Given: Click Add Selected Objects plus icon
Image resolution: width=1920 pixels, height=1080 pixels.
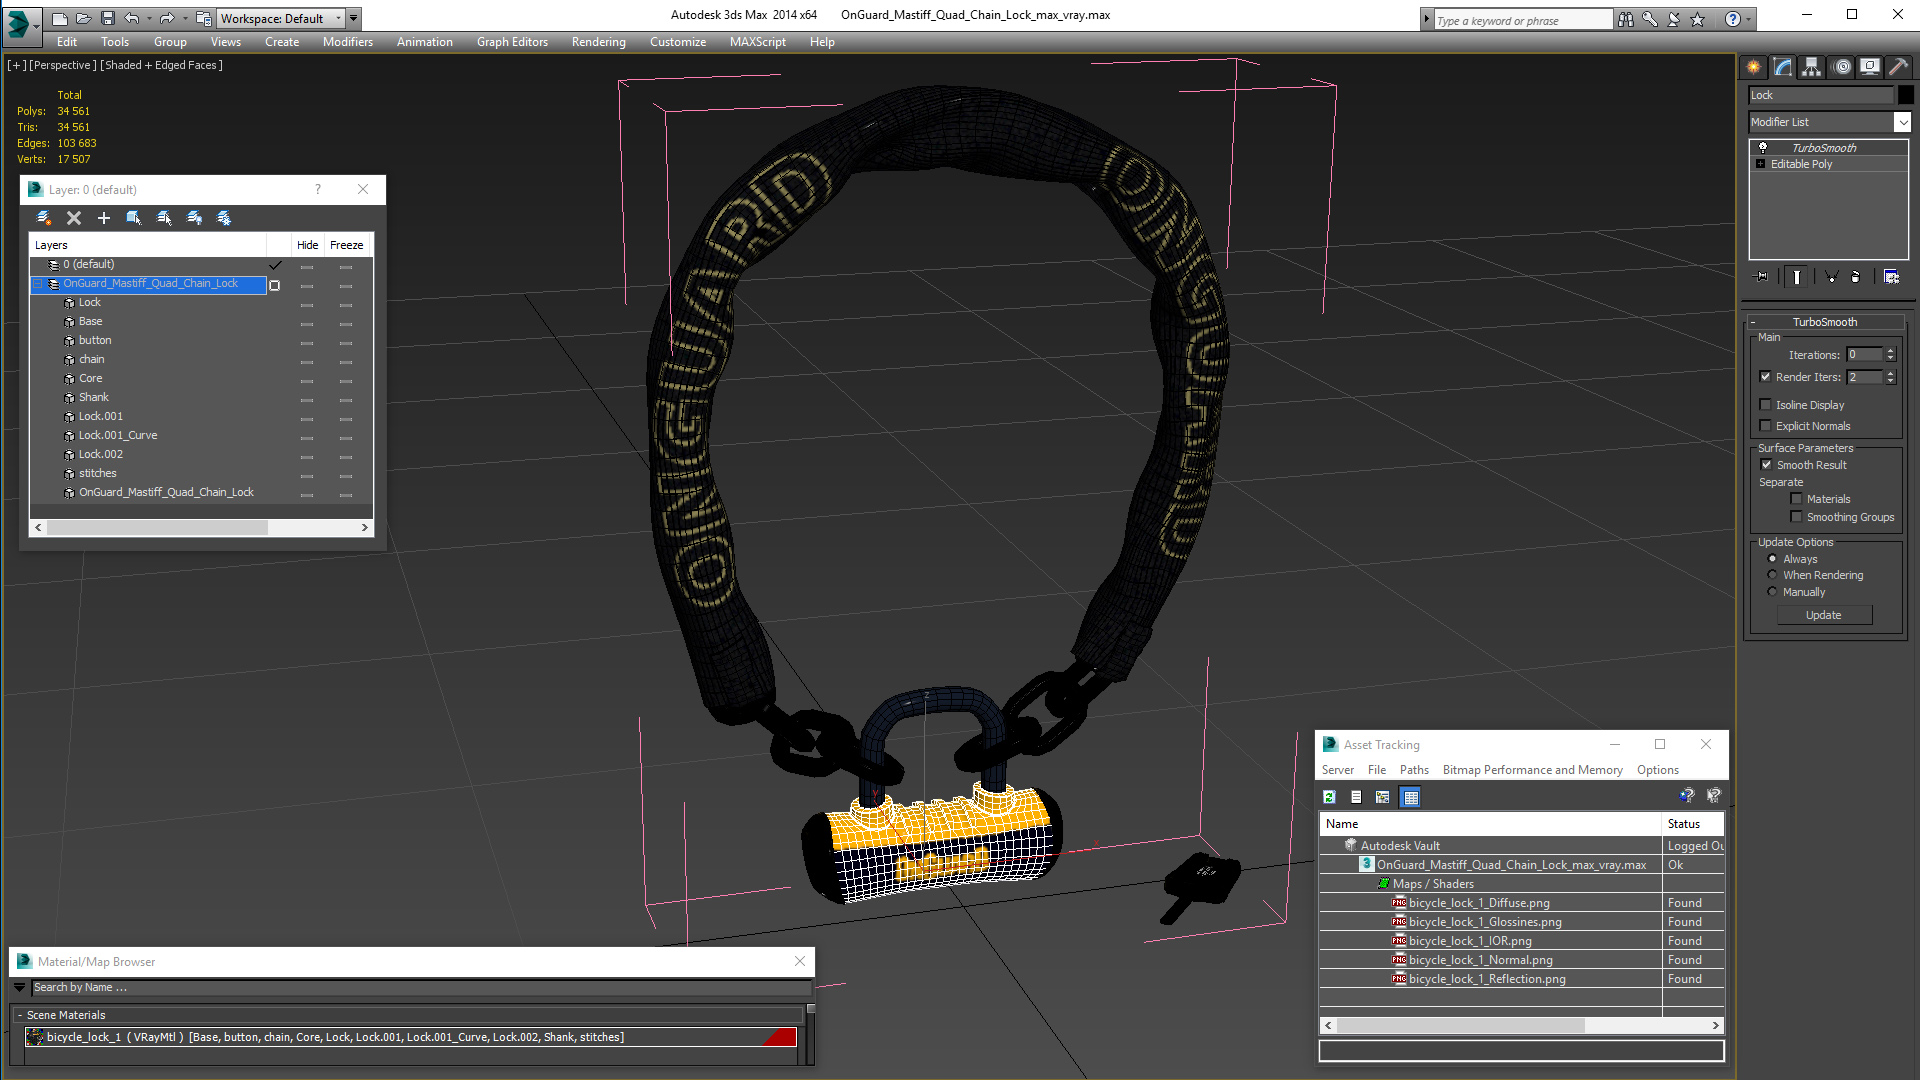Looking at the screenshot, I should coord(104,218).
